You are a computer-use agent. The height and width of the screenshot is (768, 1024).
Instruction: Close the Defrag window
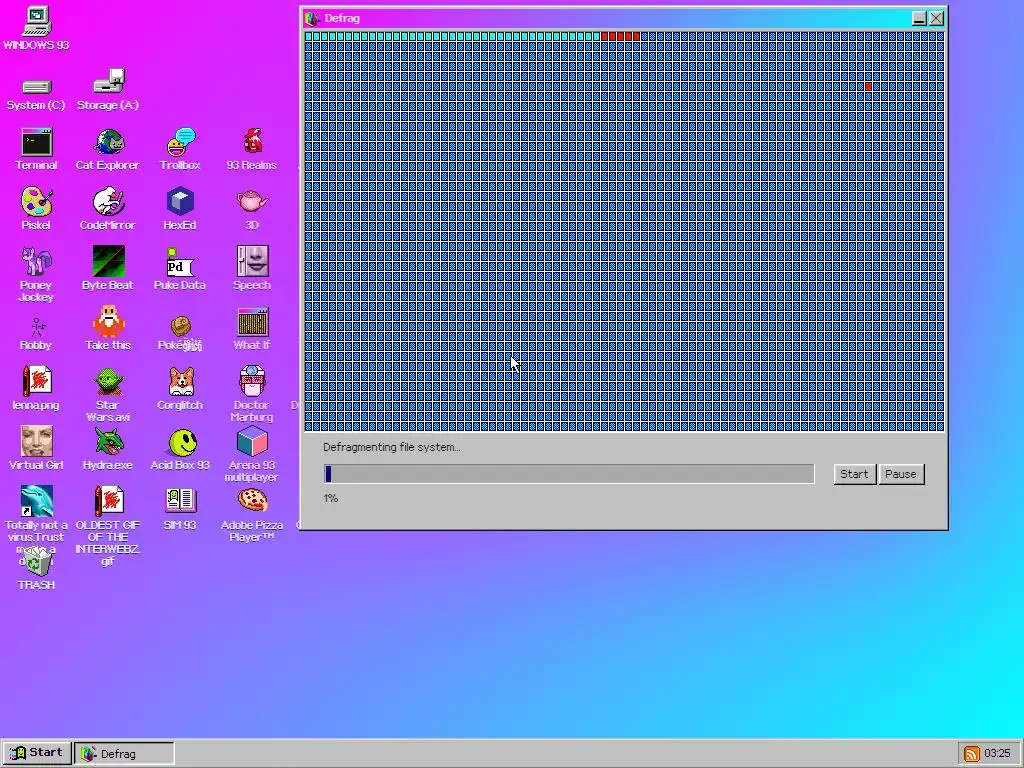[x=936, y=18]
